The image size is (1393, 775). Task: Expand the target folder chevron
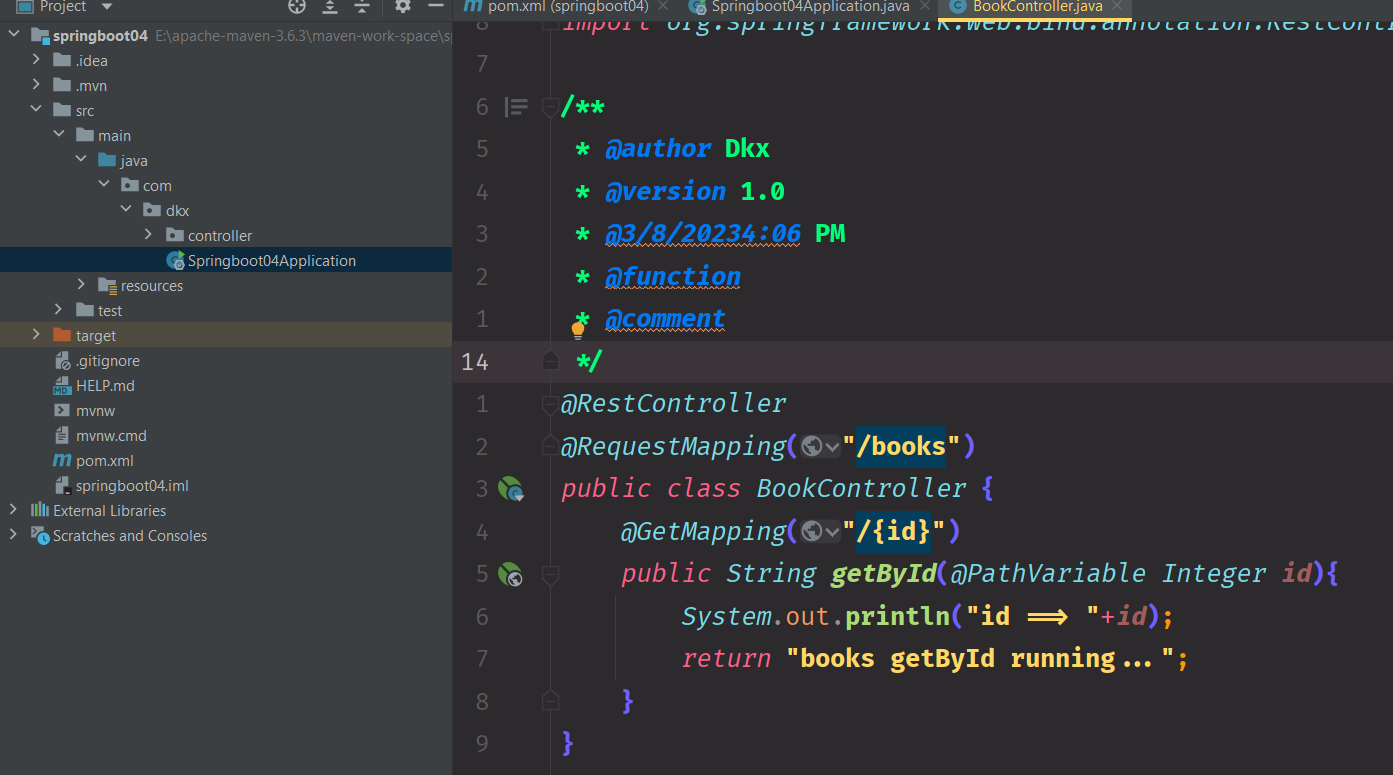[x=36, y=336]
